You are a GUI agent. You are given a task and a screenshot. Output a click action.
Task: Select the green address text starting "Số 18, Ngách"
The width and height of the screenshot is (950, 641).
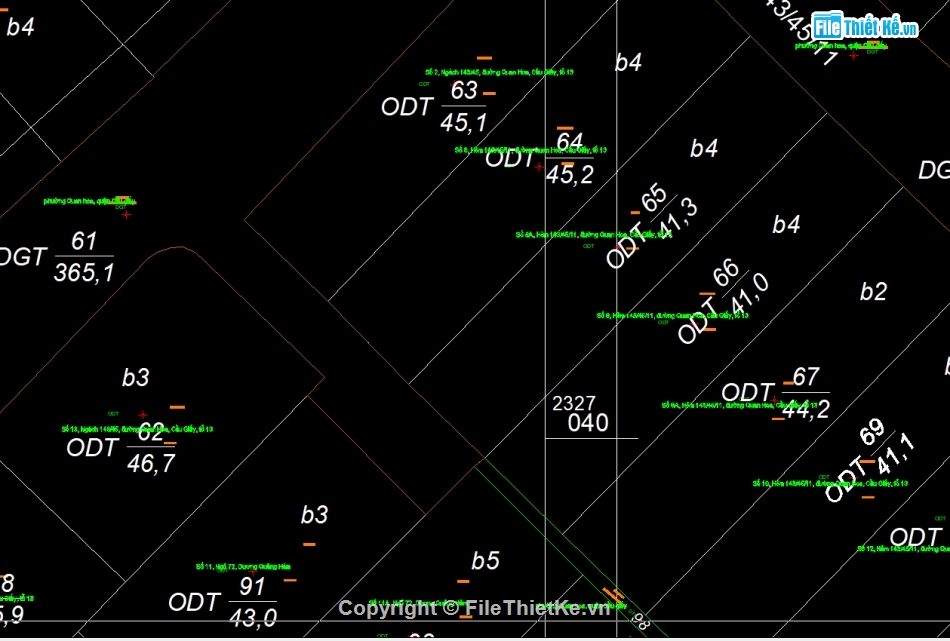pyautogui.click(x=138, y=430)
